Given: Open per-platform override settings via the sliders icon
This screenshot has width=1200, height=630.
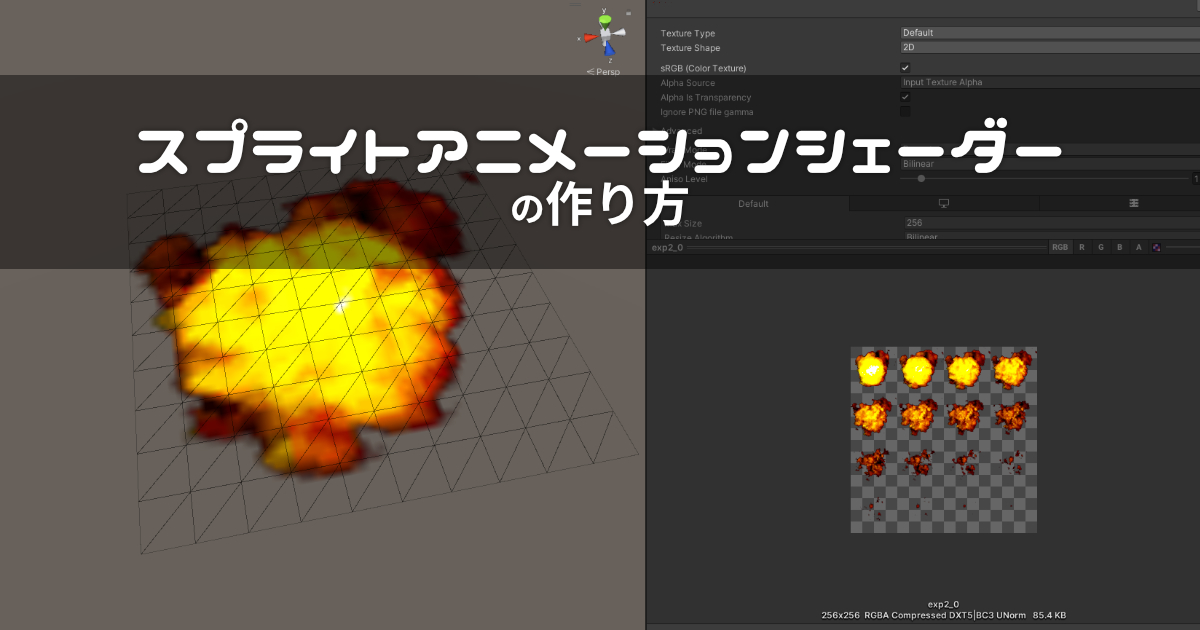Looking at the screenshot, I should [x=1132, y=202].
